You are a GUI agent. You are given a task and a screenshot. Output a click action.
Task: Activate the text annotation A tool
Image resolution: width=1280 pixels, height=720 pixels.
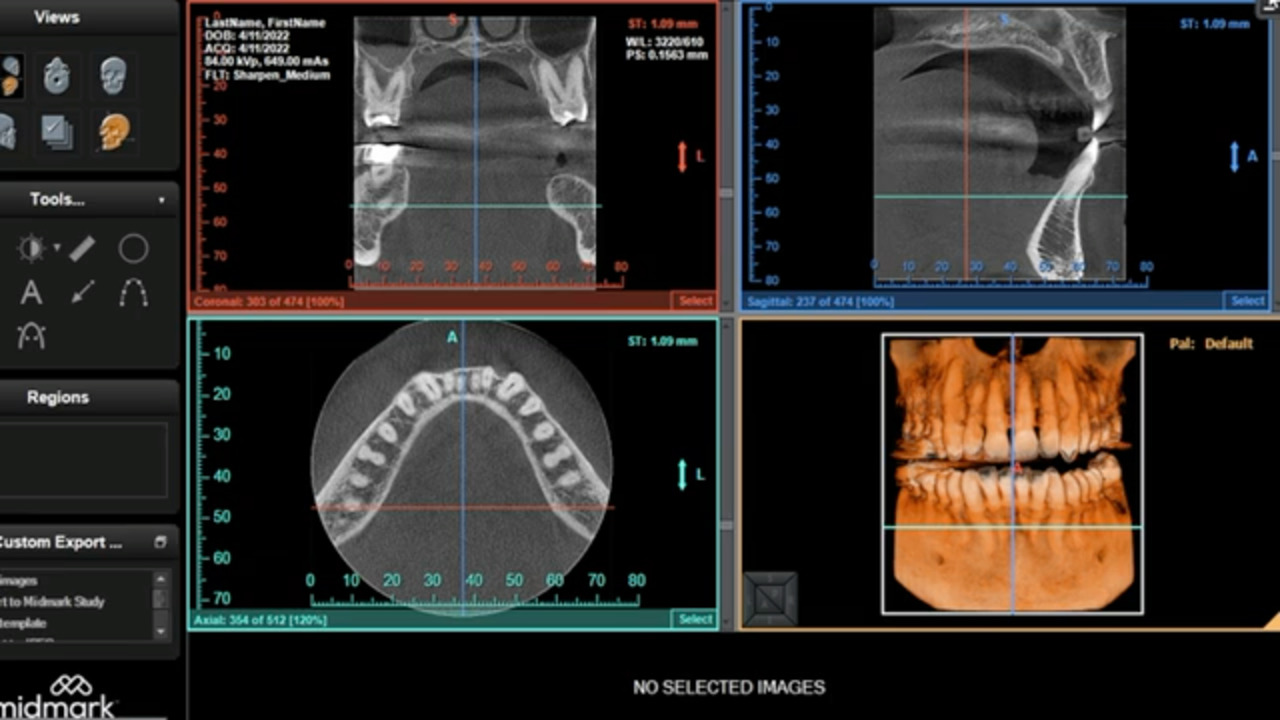click(31, 293)
